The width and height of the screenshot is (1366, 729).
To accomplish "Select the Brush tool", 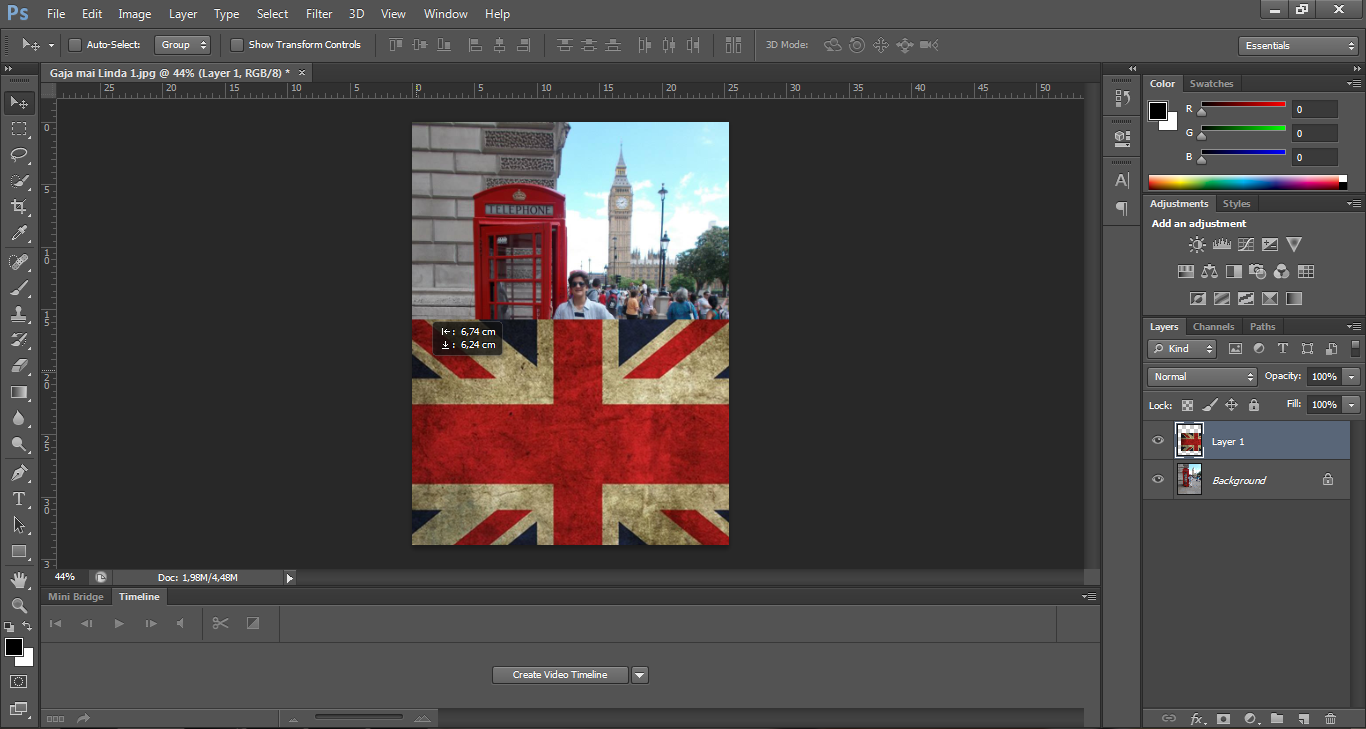I will pyautogui.click(x=19, y=288).
